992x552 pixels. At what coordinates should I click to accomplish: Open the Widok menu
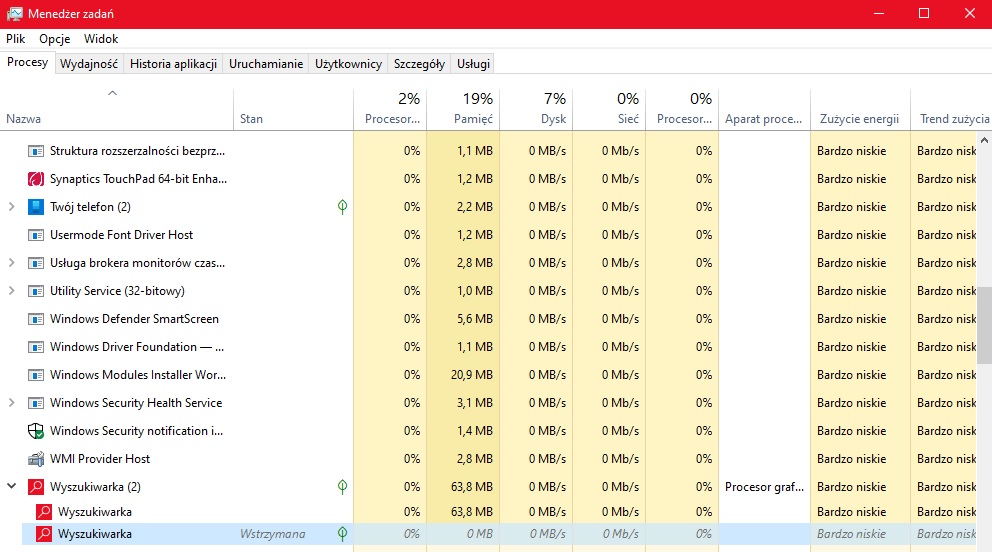pyautogui.click(x=101, y=39)
